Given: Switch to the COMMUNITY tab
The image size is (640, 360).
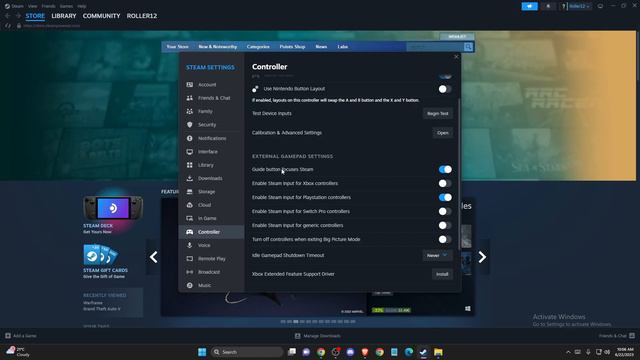Looking at the screenshot, I should coord(102,16).
